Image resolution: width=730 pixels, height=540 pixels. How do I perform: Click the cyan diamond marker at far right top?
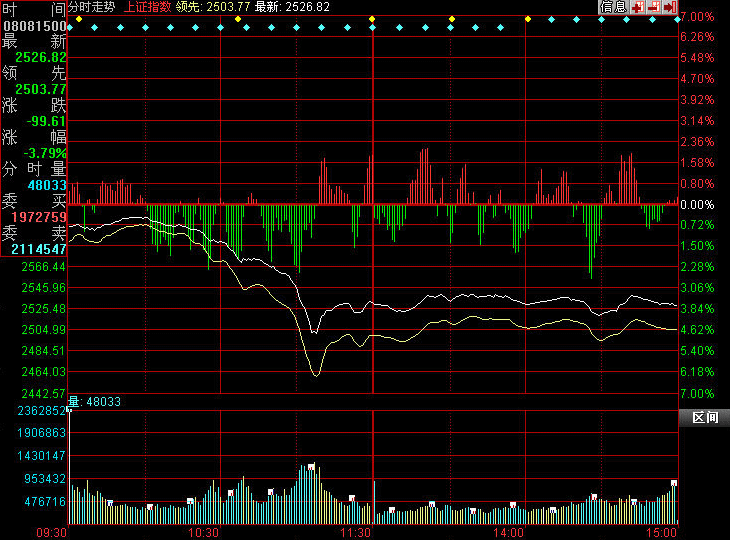[677, 19]
